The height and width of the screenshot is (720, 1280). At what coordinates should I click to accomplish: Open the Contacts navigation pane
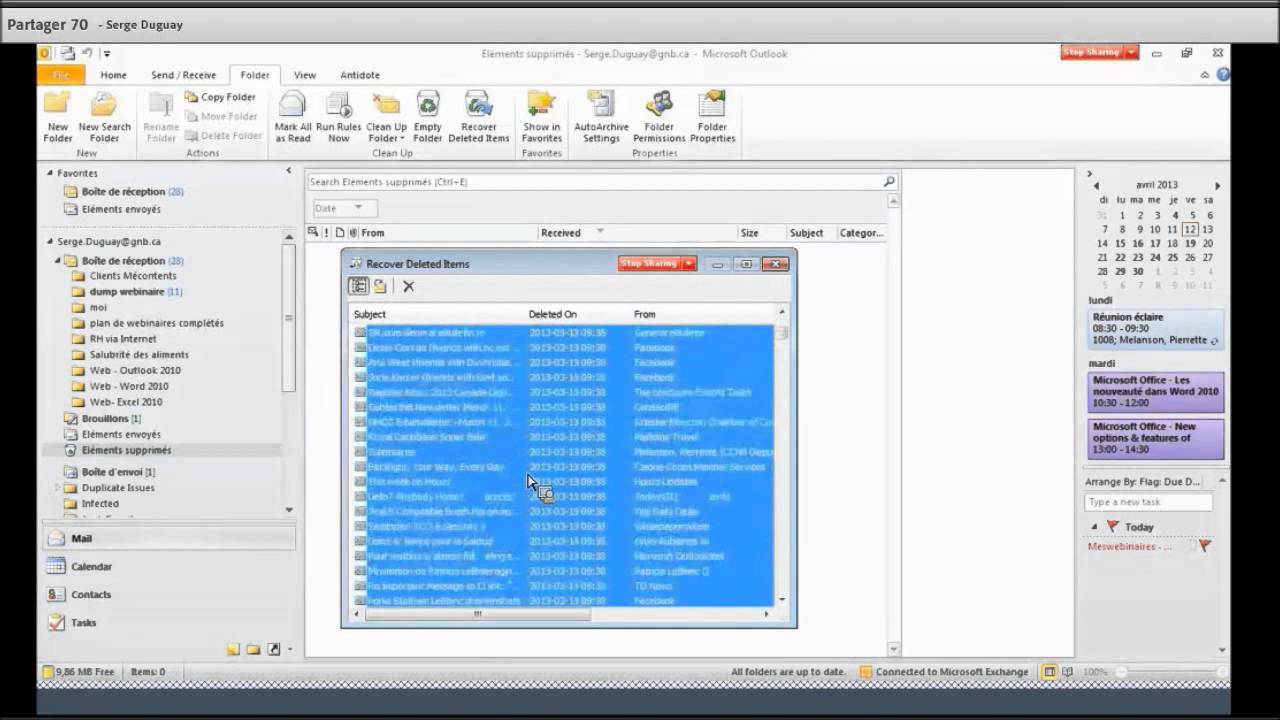168,594
